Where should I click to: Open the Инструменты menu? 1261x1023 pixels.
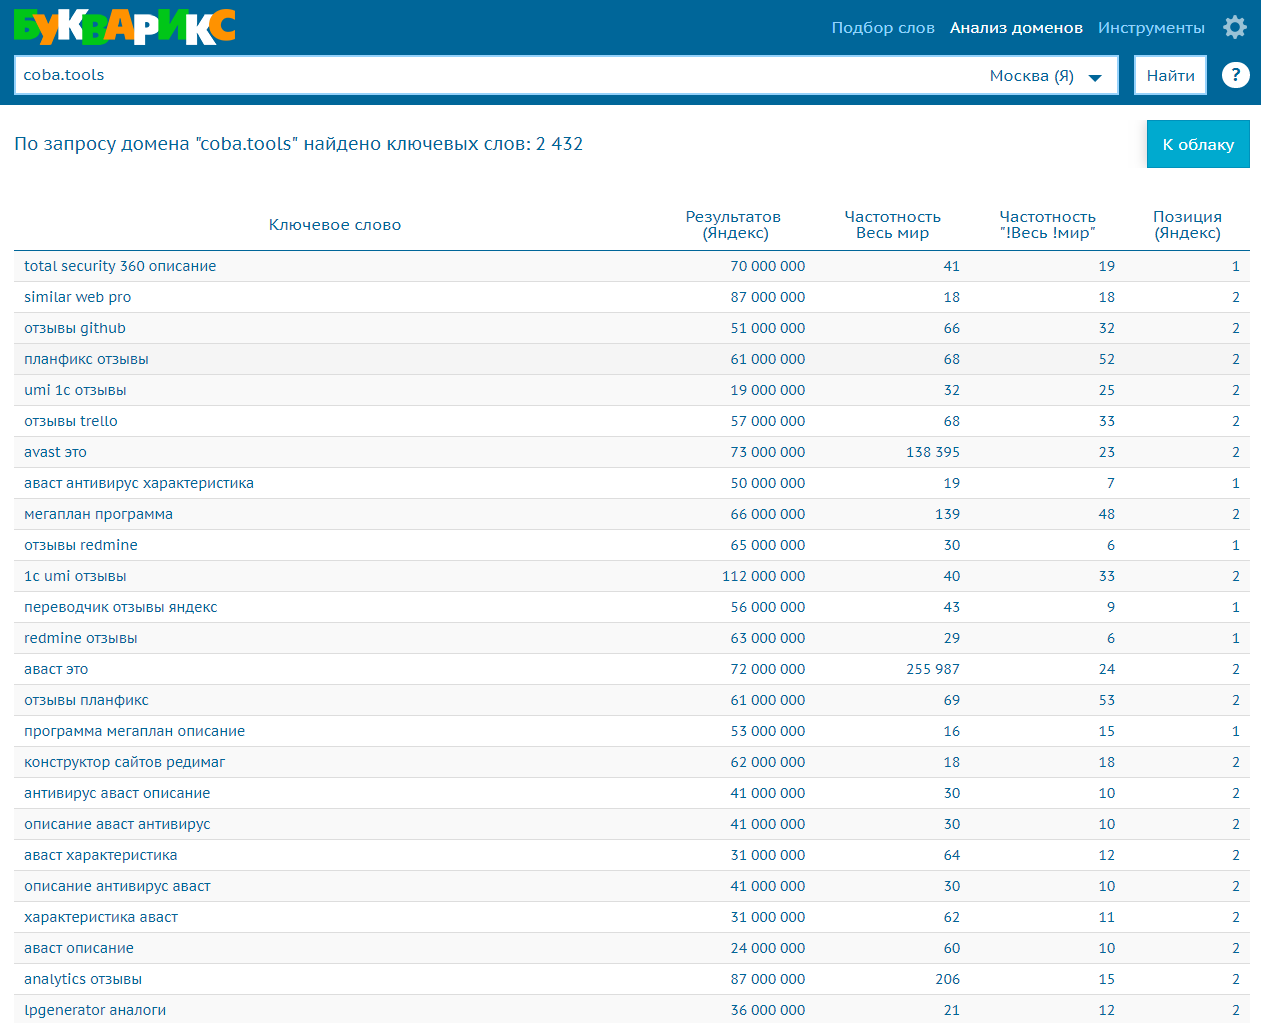pos(1151,28)
